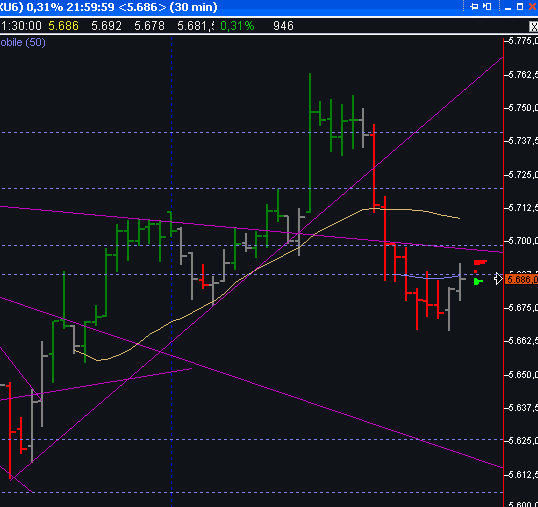Click the (30 min) timeframe in the title bar
This screenshot has width=538, height=507.
pos(194,7)
